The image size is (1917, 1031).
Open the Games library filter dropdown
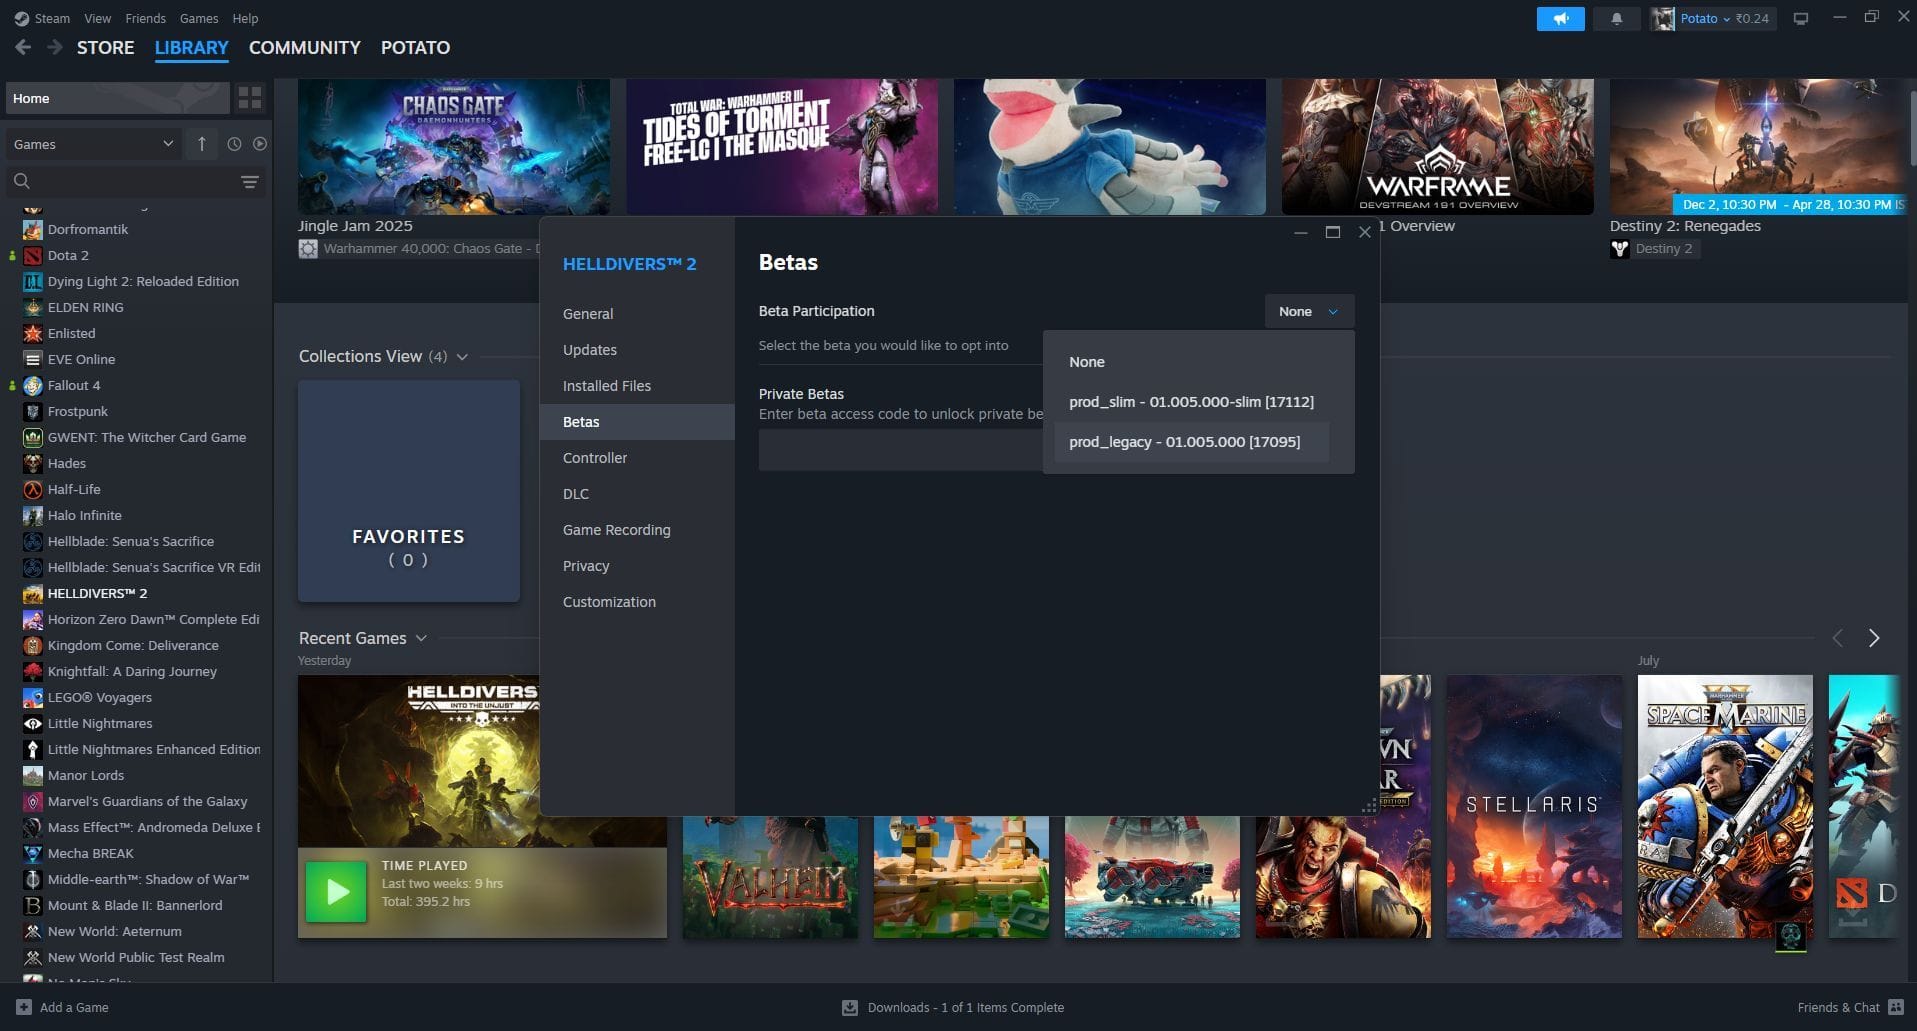pyautogui.click(x=93, y=143)
